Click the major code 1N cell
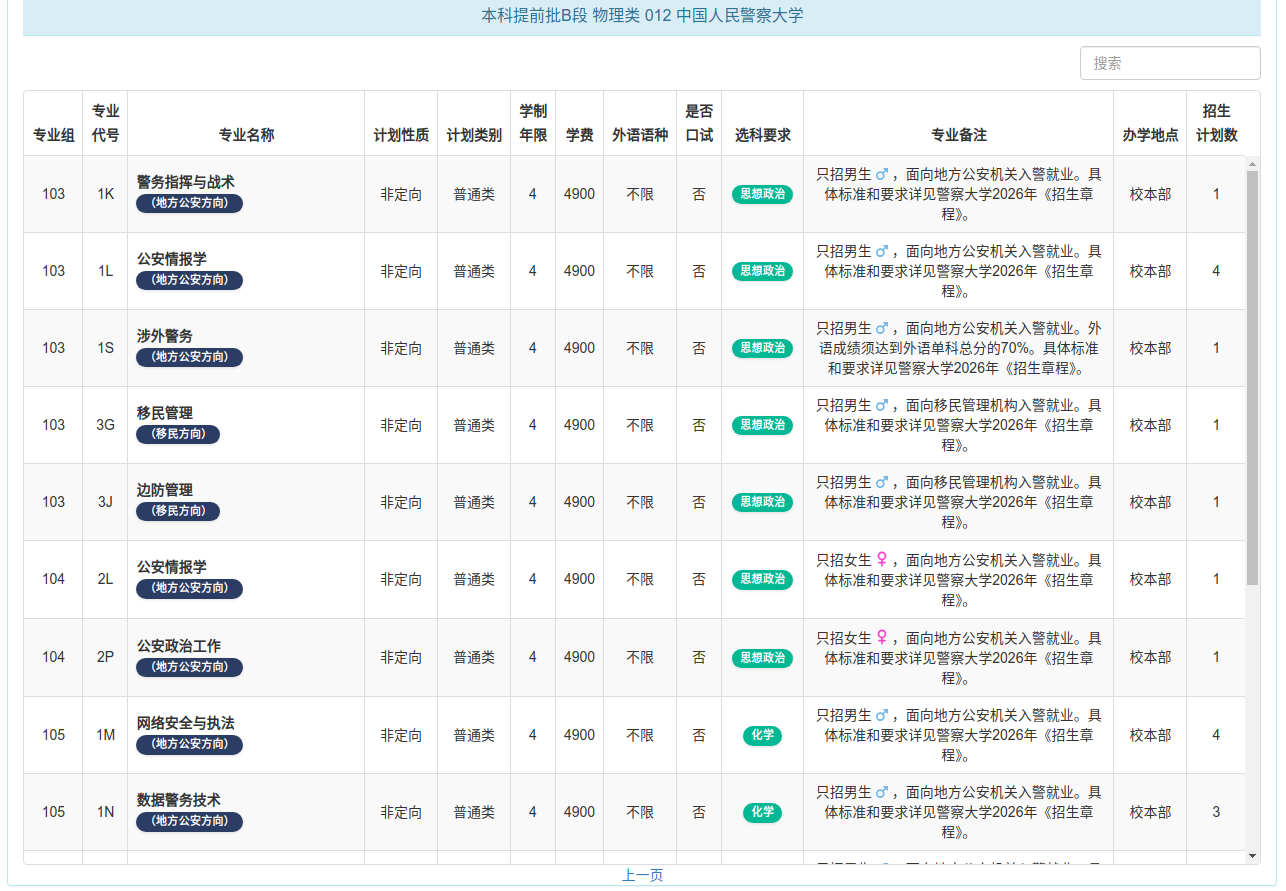Image resolution: width=1286 pixels, height=891 pixels. 105,812
